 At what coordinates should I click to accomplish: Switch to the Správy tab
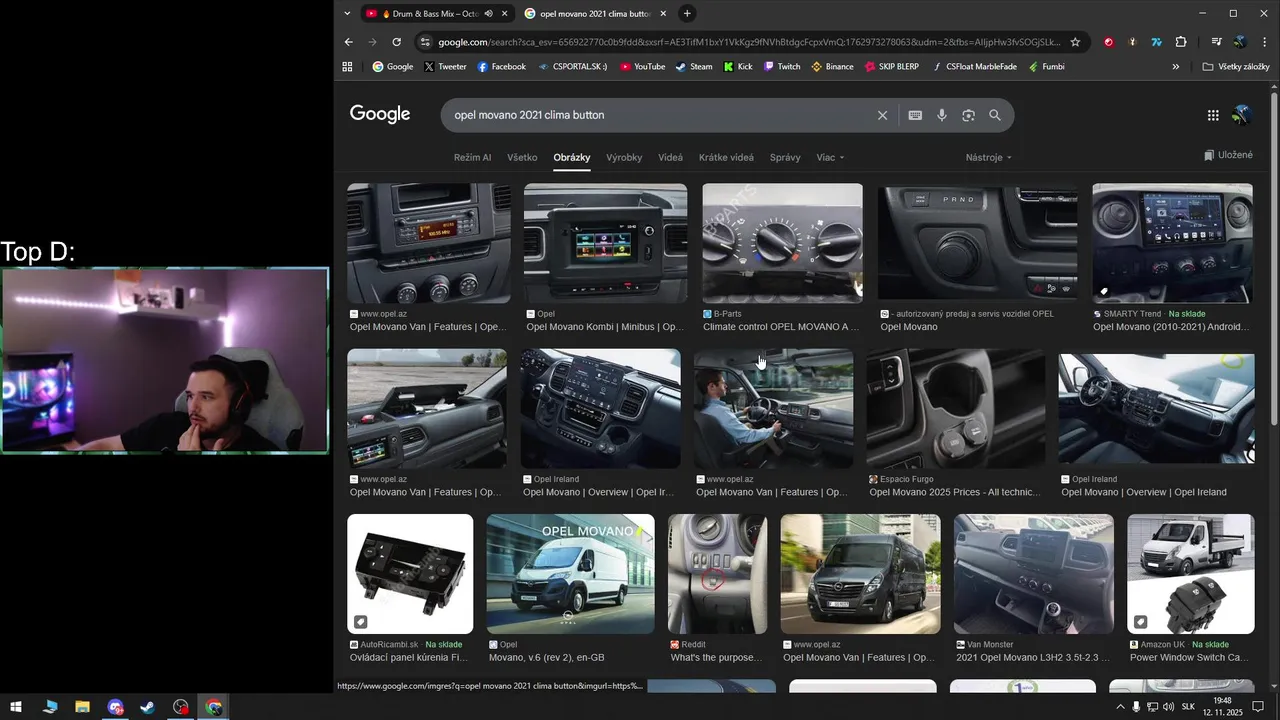pos(785,158)
